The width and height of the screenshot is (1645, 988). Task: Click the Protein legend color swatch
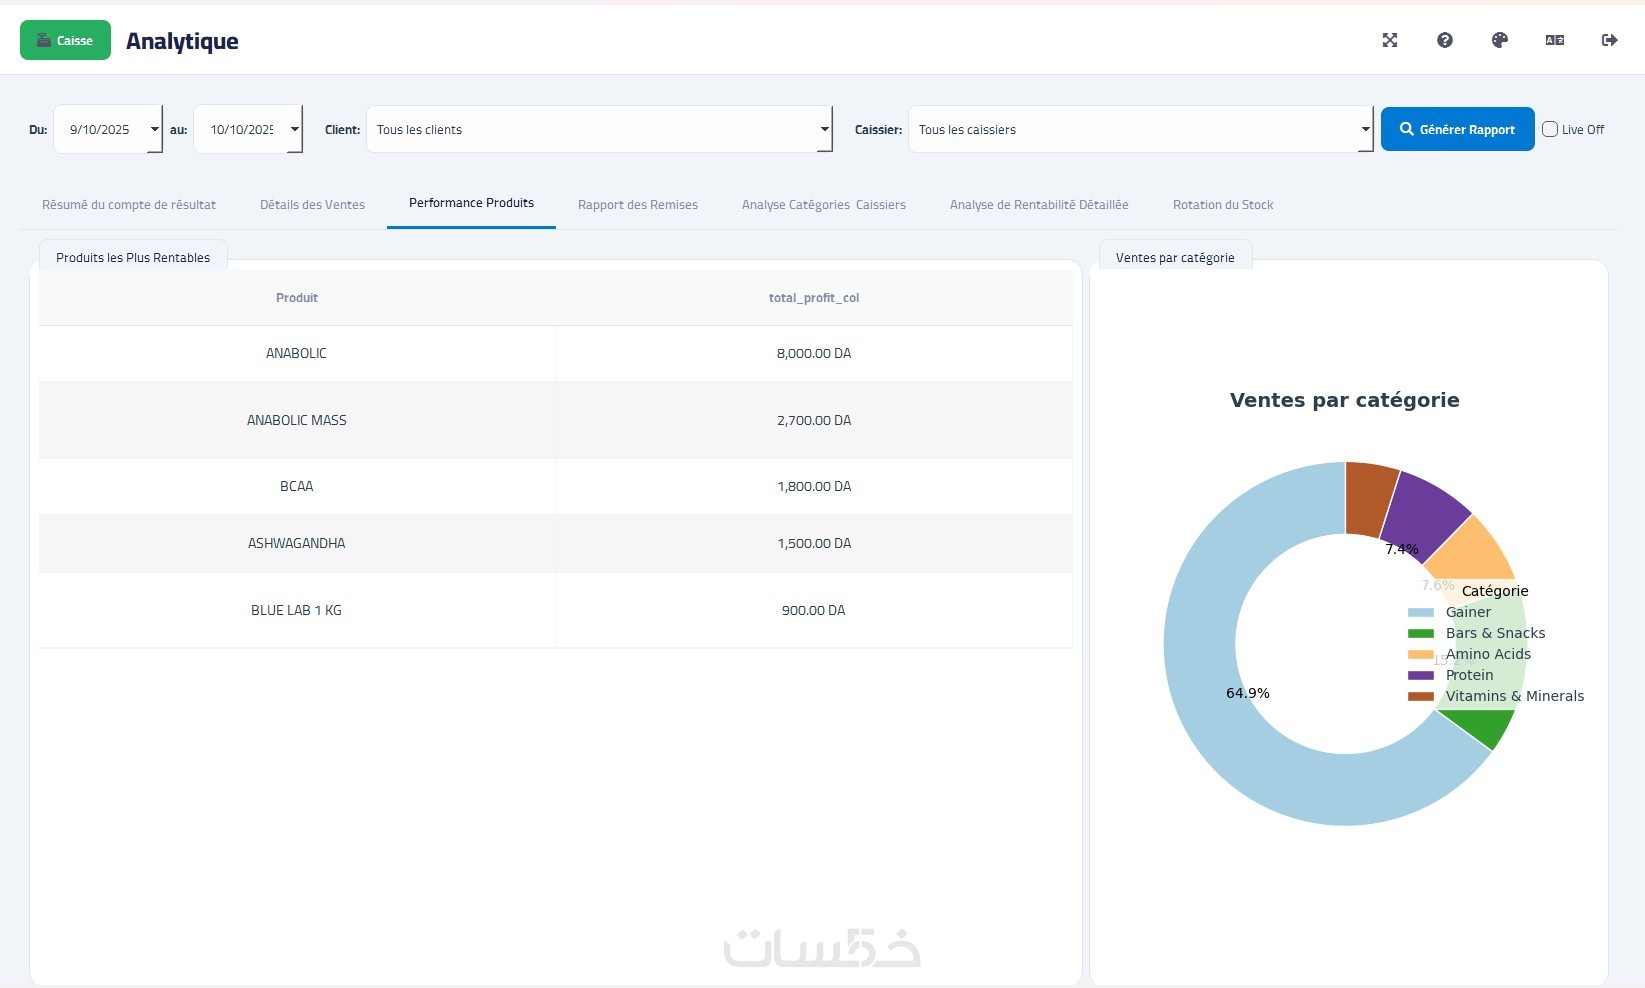coord(1421,676)
